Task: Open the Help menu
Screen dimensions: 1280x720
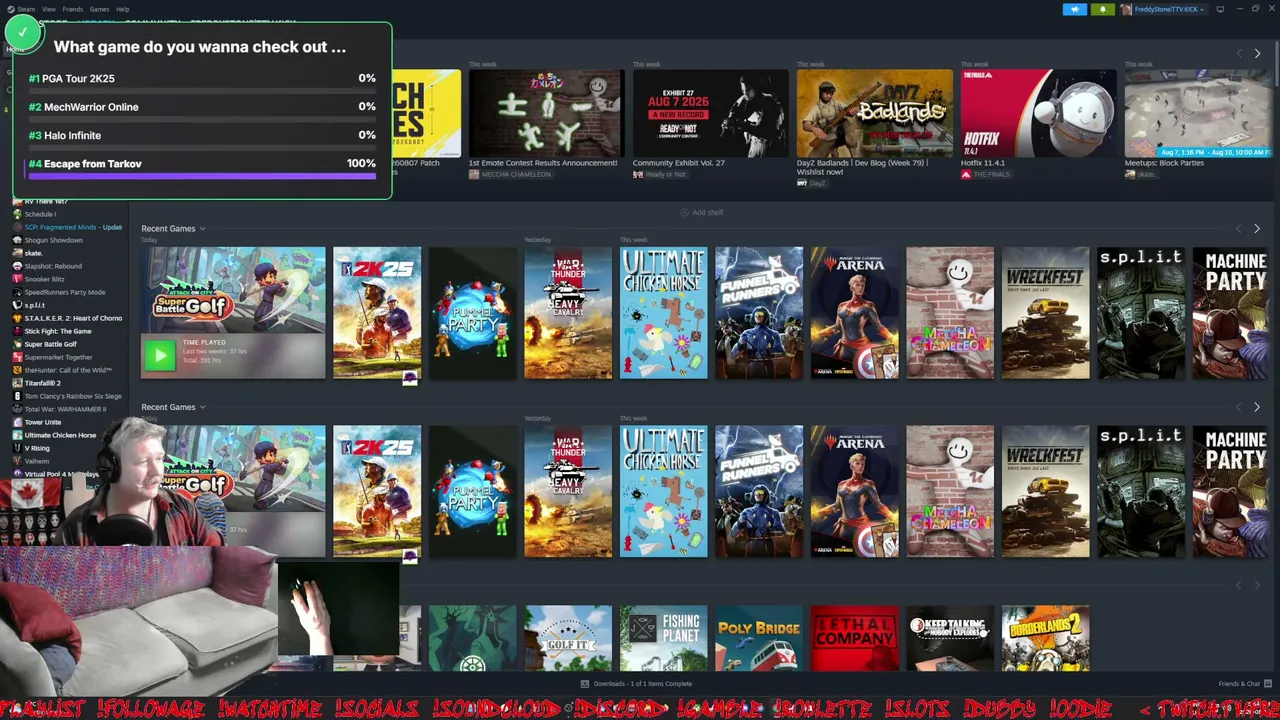Action: (x=122, y=9)
